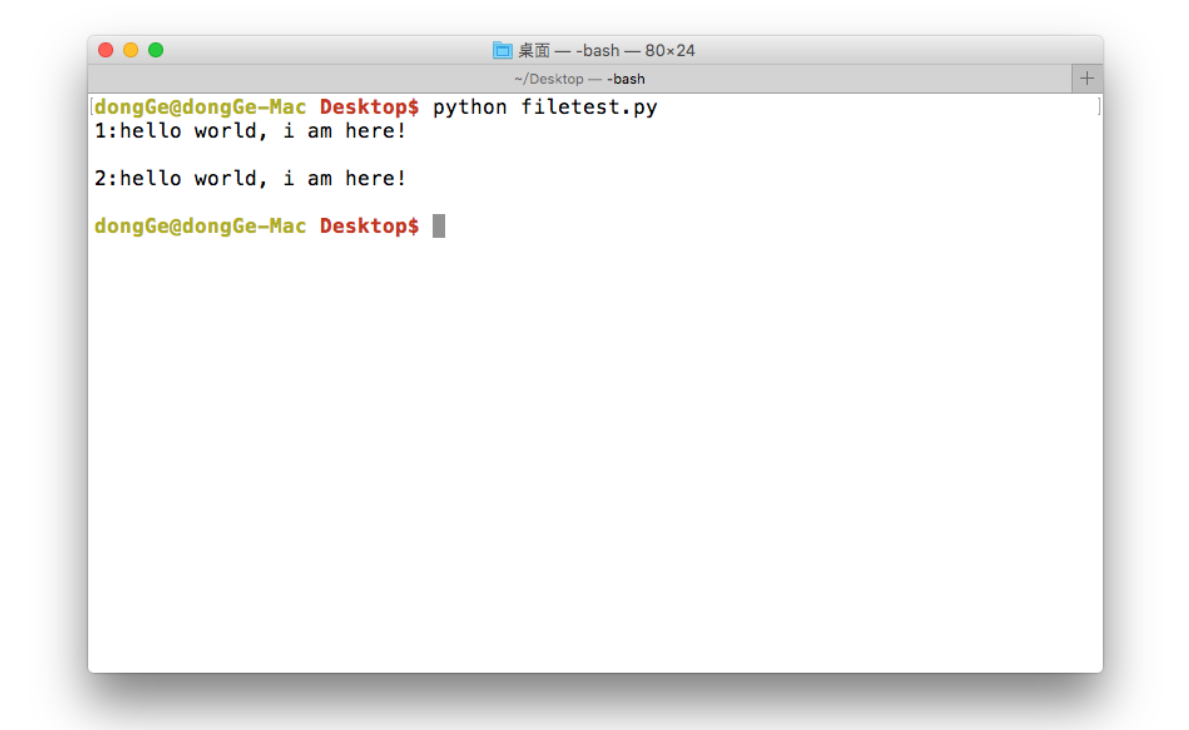Click output line '1:hello world, i am here!'
1189x730 pixels.
pyautogui.click(x=250, y=131)
